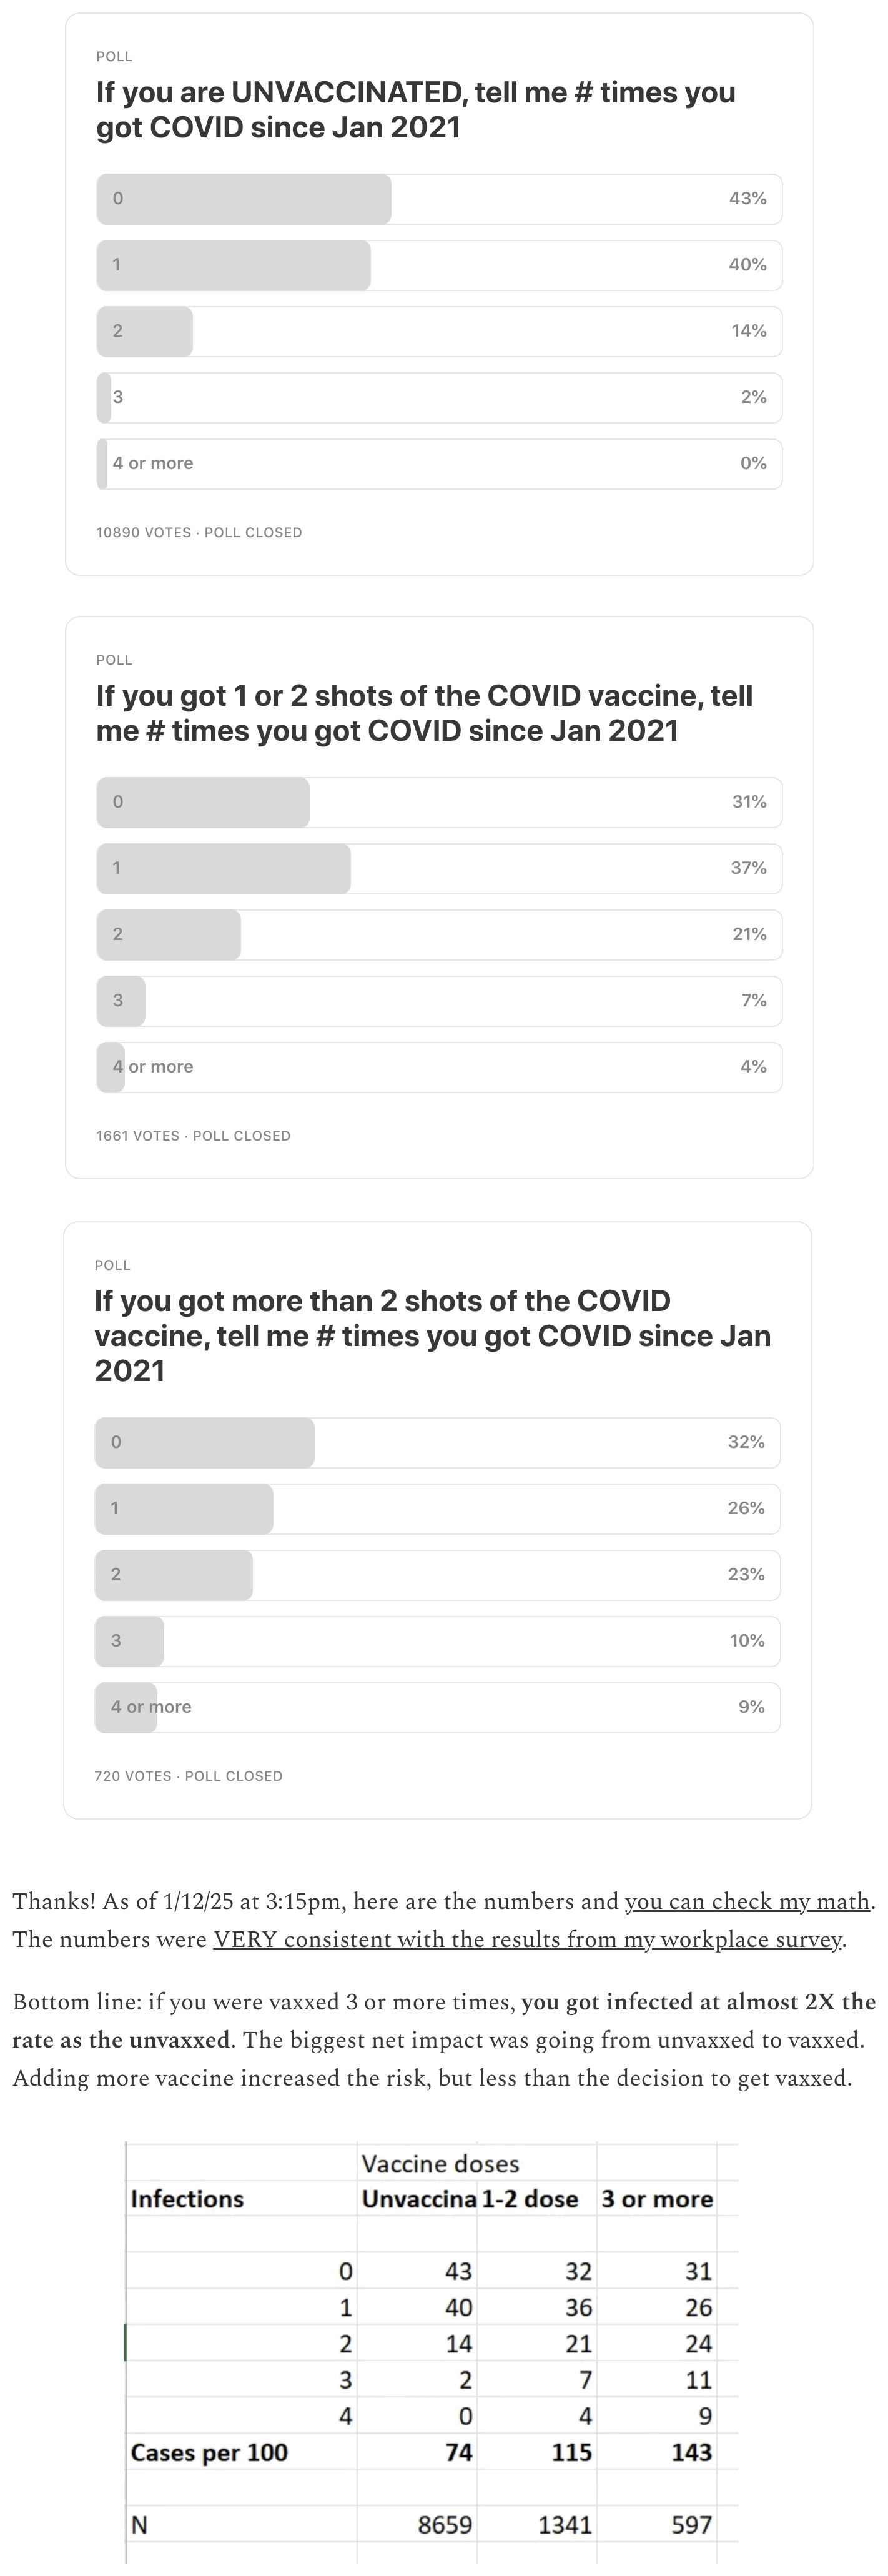Pick the 26% option in 'more than 2 shots' poll
Viewport: 888px width, 2576px height.
point(437,1508)
